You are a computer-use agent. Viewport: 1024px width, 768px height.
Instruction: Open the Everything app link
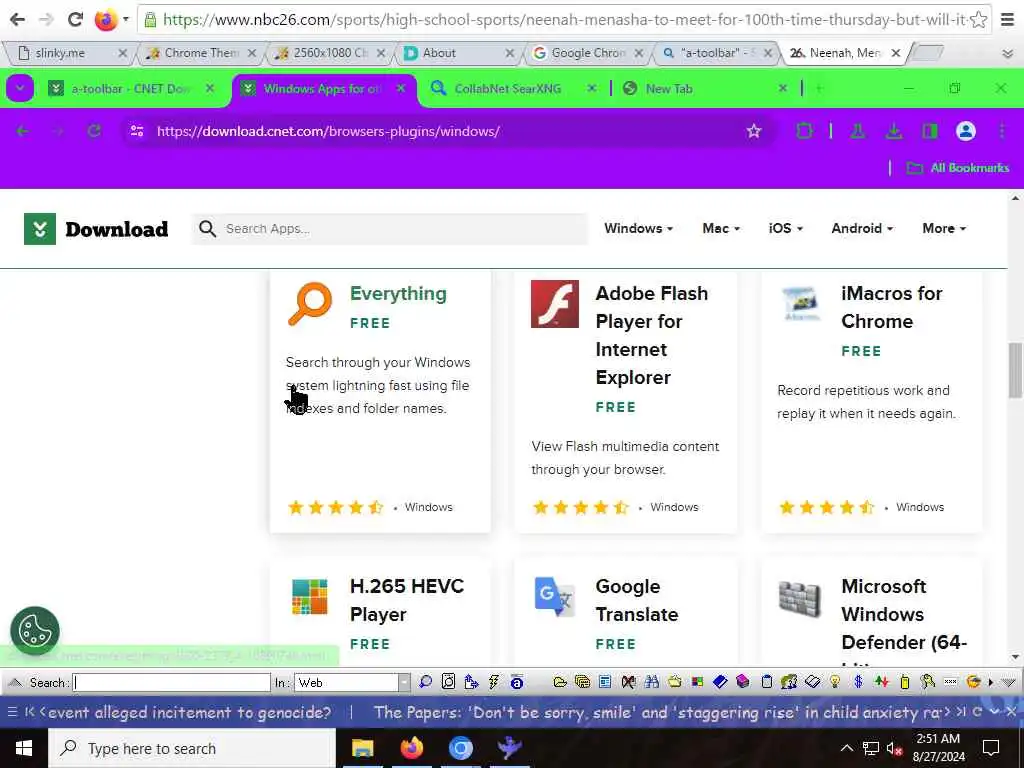pyautogui.click(x=398, y=294)
